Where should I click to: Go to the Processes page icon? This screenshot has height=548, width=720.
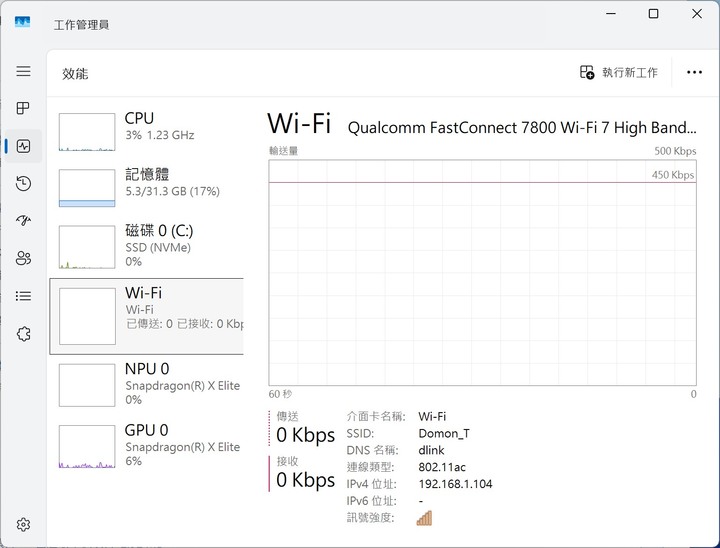[23, 108]
